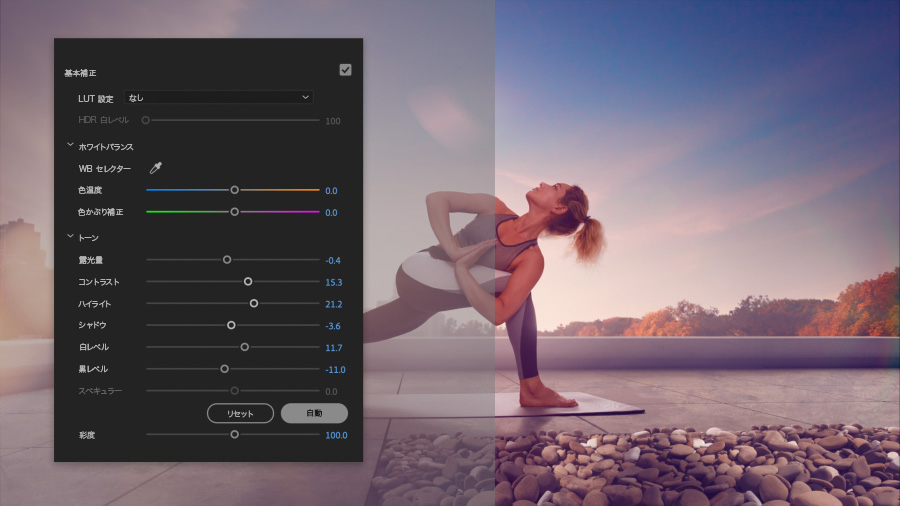The image size is (900, 506).
Task: Click the トーン section label
Action: pos(88,238)
